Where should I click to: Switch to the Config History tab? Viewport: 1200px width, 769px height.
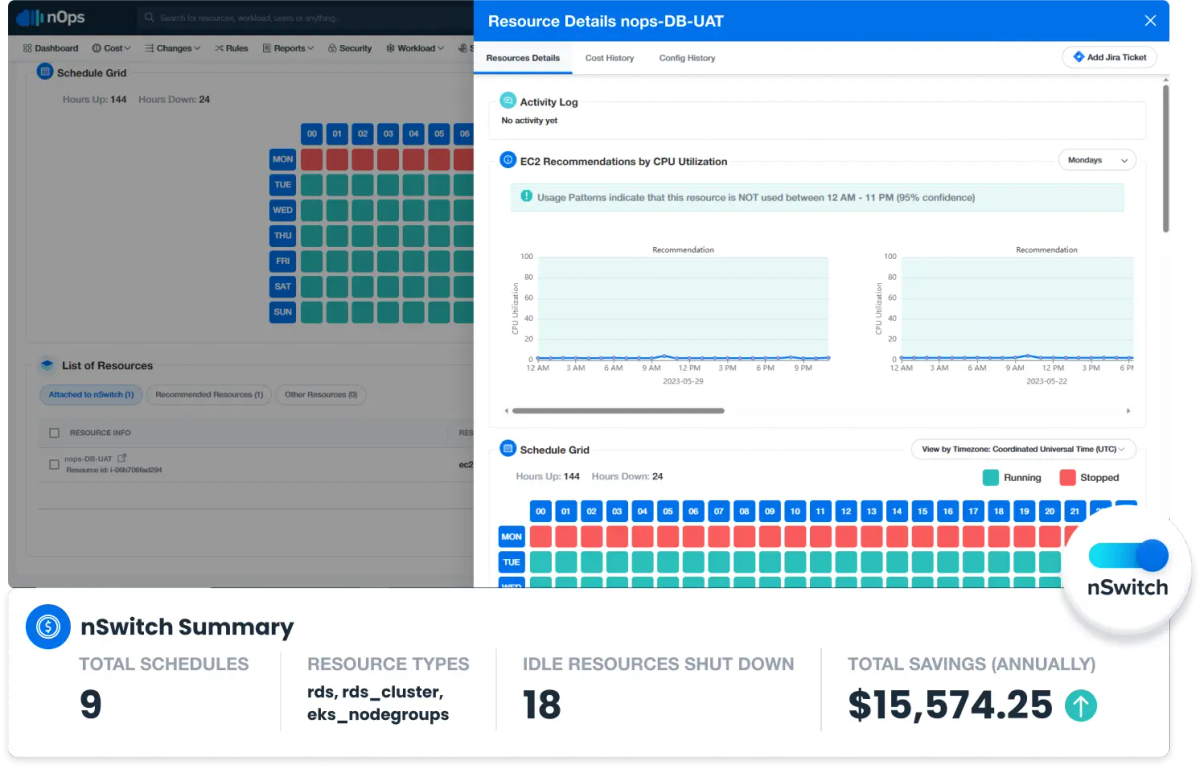(x=687, y=58)
